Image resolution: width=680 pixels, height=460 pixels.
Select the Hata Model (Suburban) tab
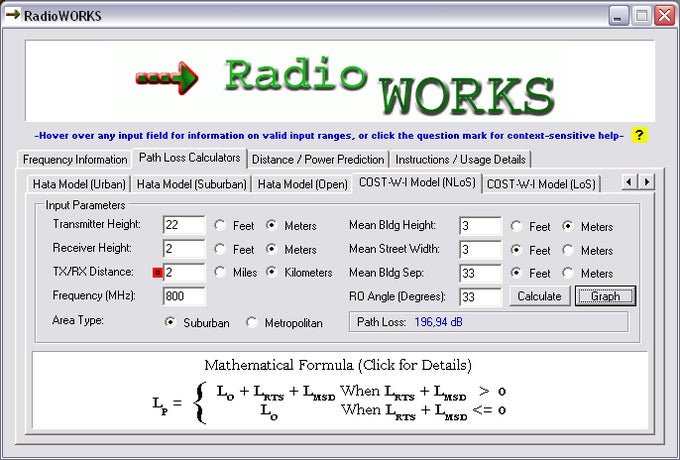point(191,184)
